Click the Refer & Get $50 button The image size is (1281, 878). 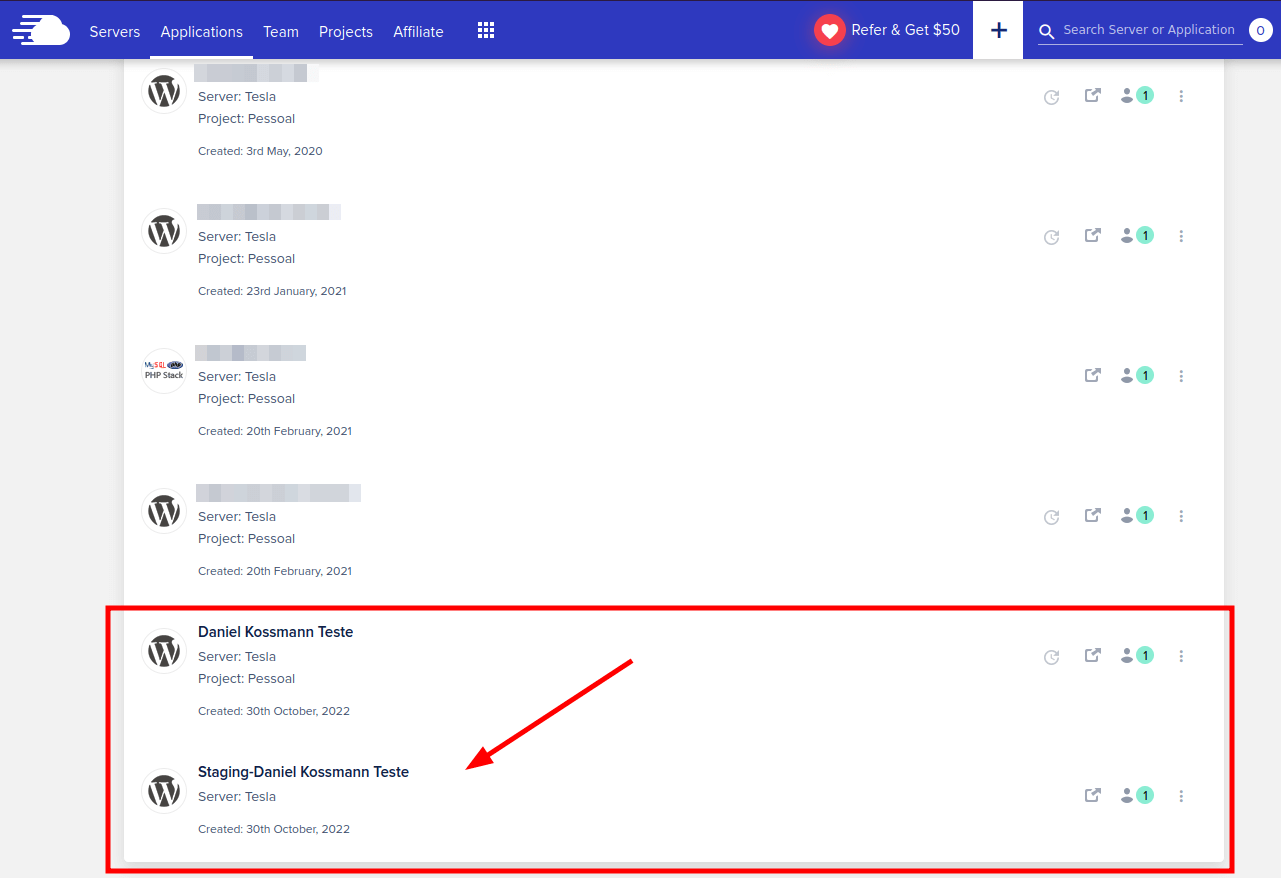coord(888,30)
